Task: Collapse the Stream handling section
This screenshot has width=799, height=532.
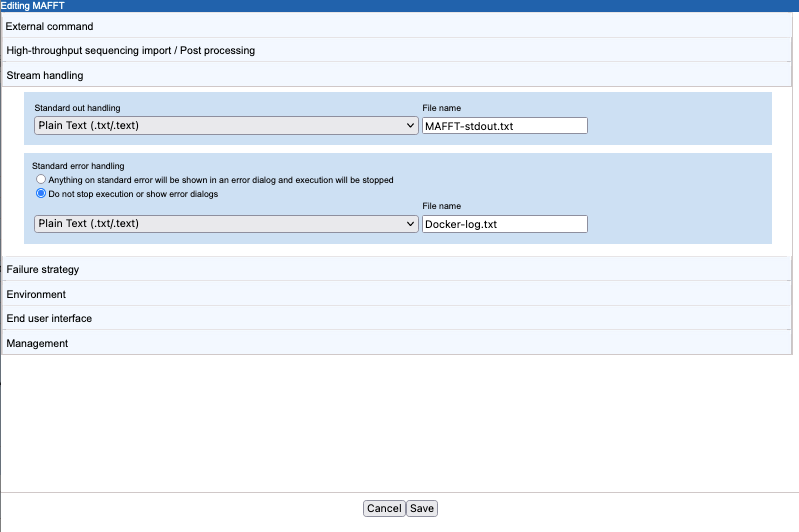Action: (x=396, y=75)
